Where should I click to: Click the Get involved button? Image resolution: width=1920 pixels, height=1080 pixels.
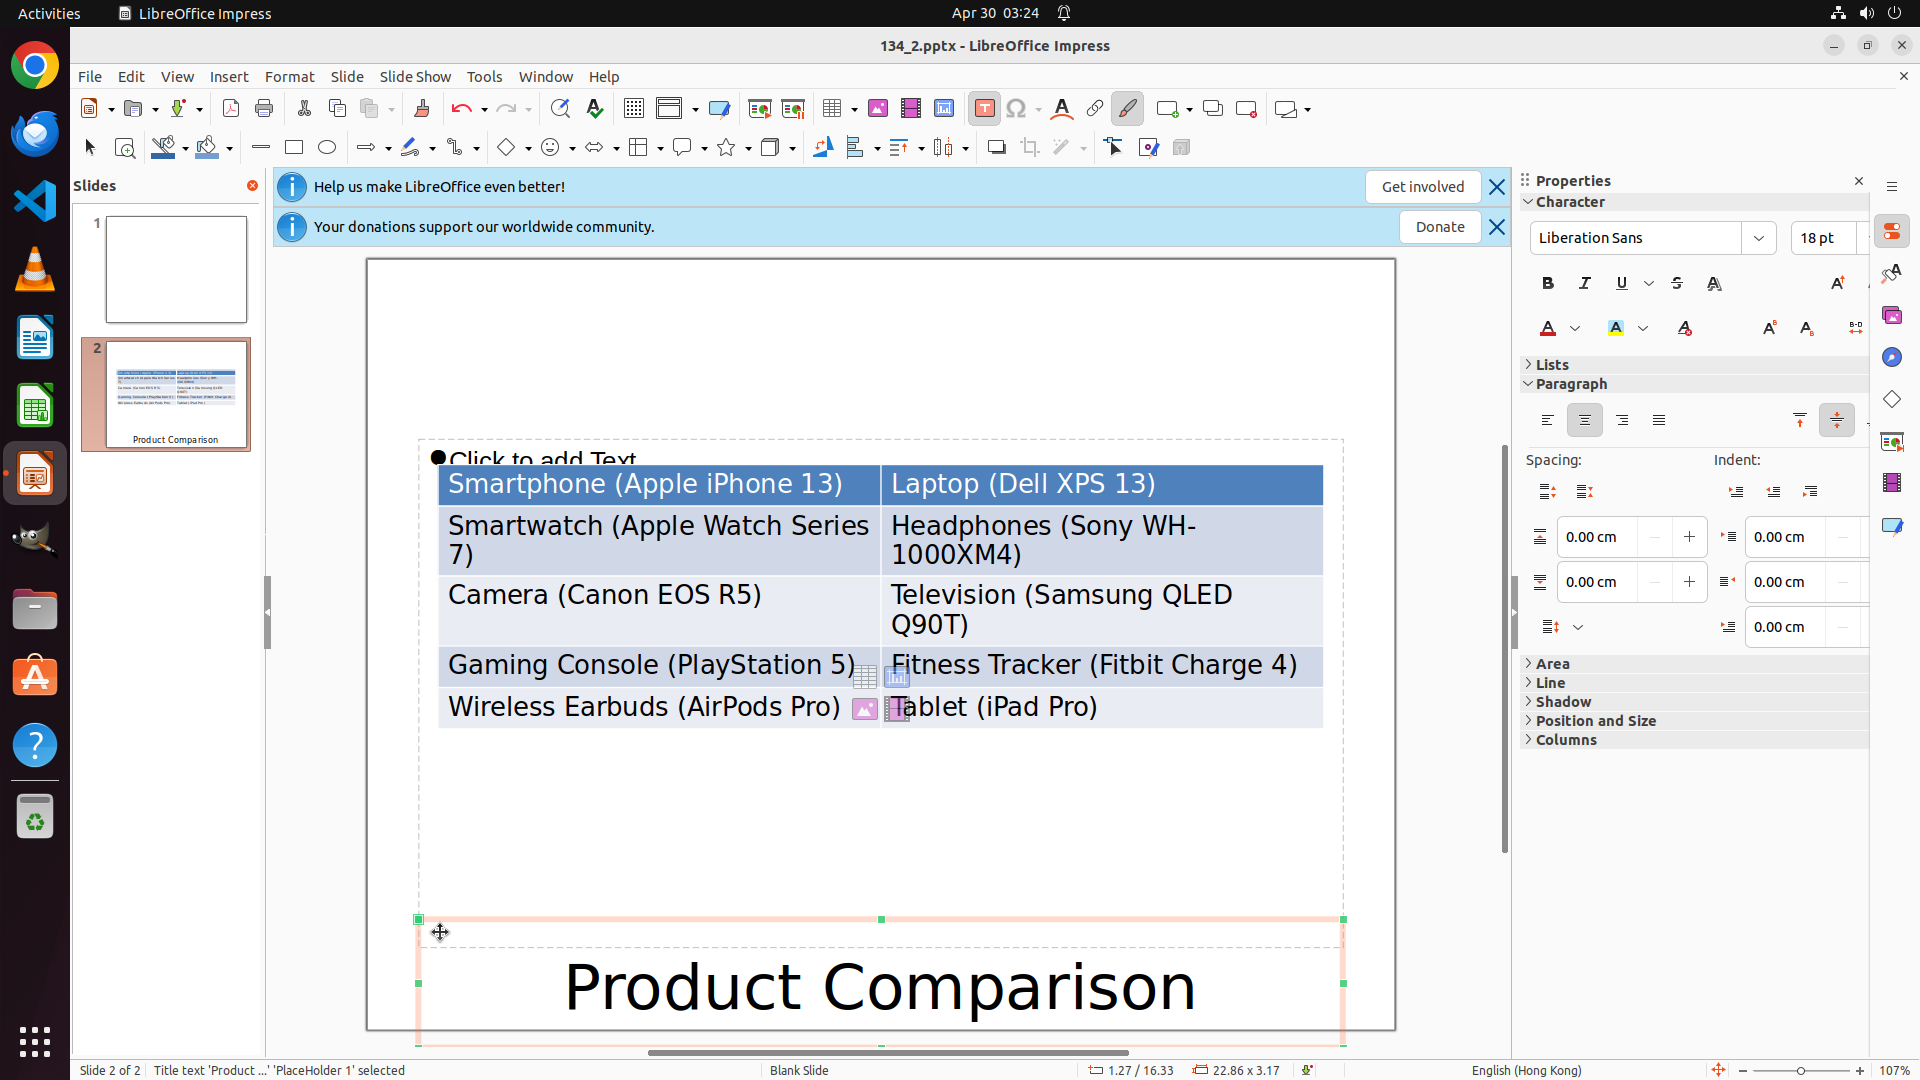[x=1423, y=187]
